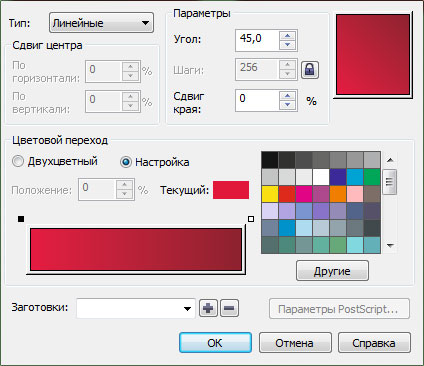Image resolution: width=424 pixels, height=366 pixels.
Task: Pick the lavender swatch in fourth row
Action: pos(270,211)
